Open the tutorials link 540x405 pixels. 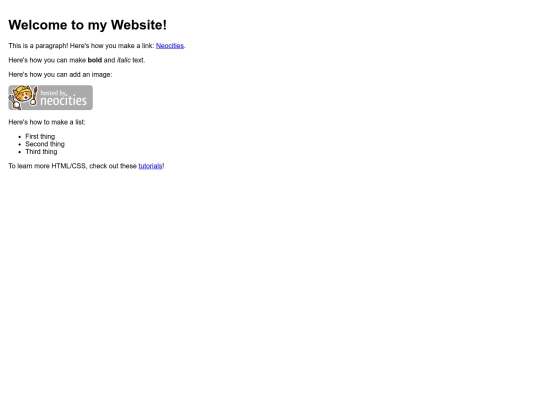[x=150, y=166]
